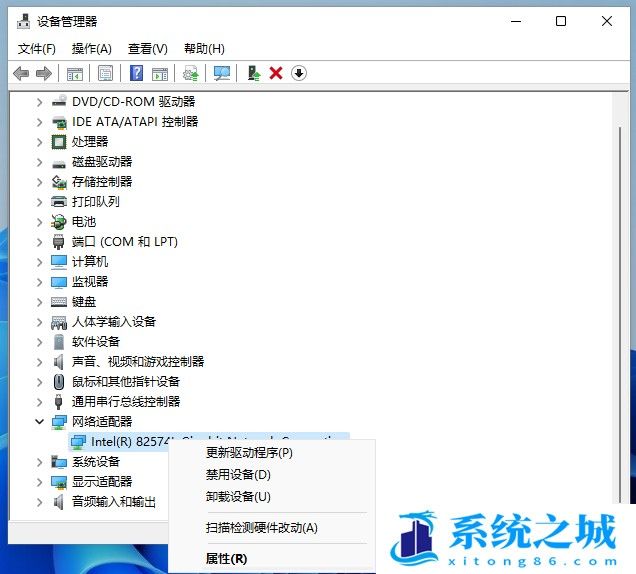Select the 通用串行总线控制器 text
636x574 pixels.
(126, 402)
